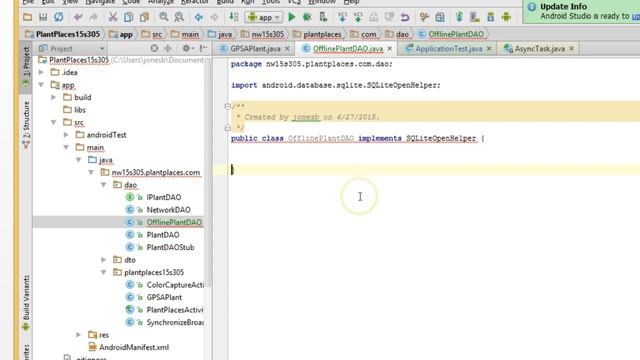Click the comment block end fold marker

click(227, 128)
